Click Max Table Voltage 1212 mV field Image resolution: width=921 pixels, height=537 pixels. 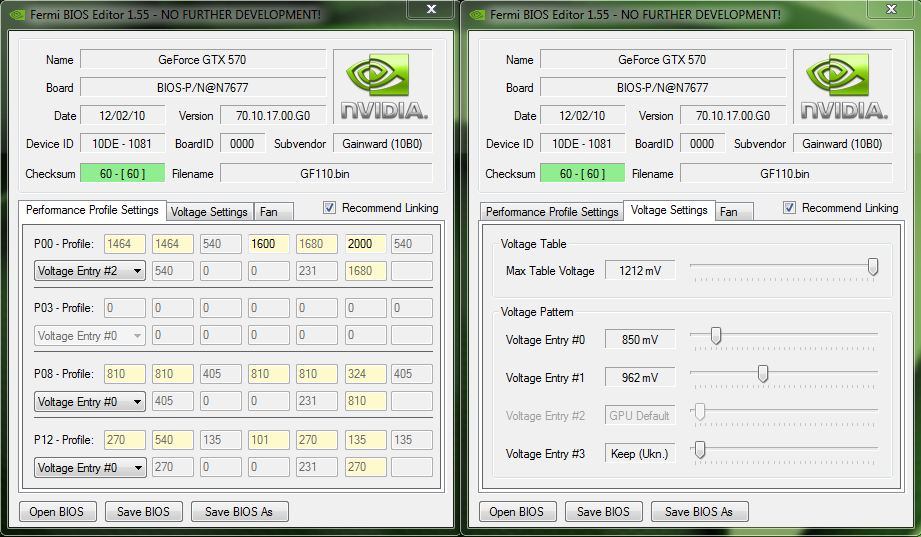pyautogui.click(x=640, y=271)
